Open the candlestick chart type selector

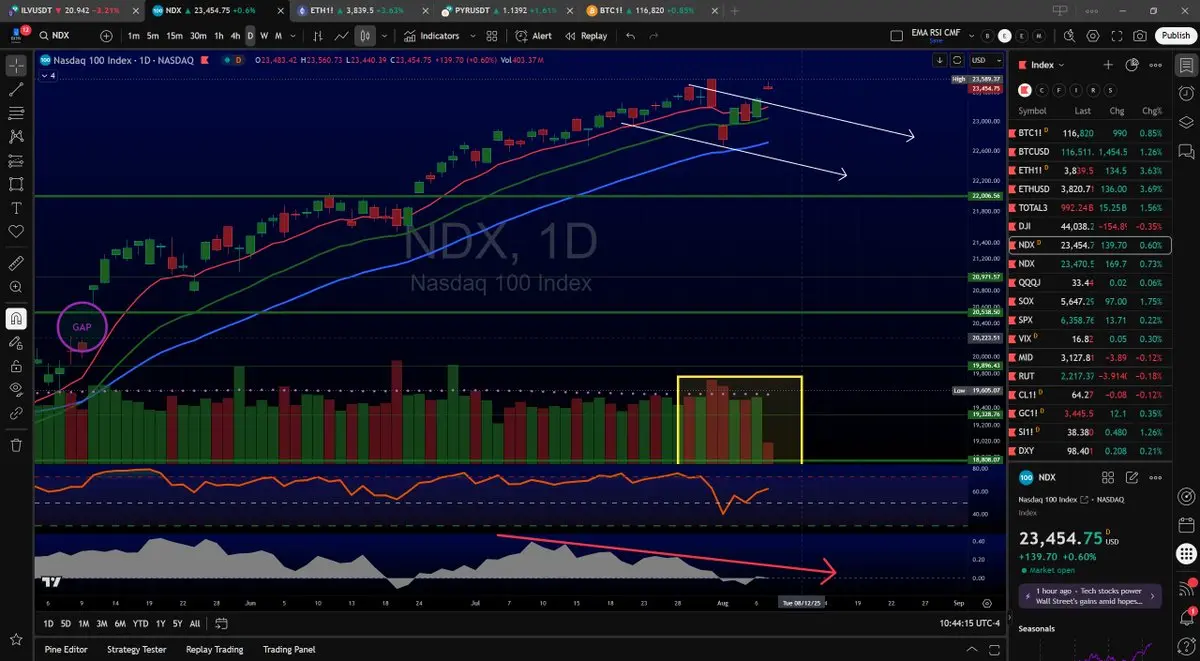pyautogui.click(x=365, y=36)
